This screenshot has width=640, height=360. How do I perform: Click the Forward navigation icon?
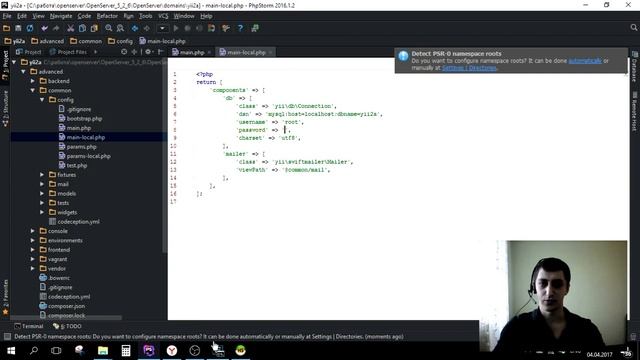(x=147, y=28)
